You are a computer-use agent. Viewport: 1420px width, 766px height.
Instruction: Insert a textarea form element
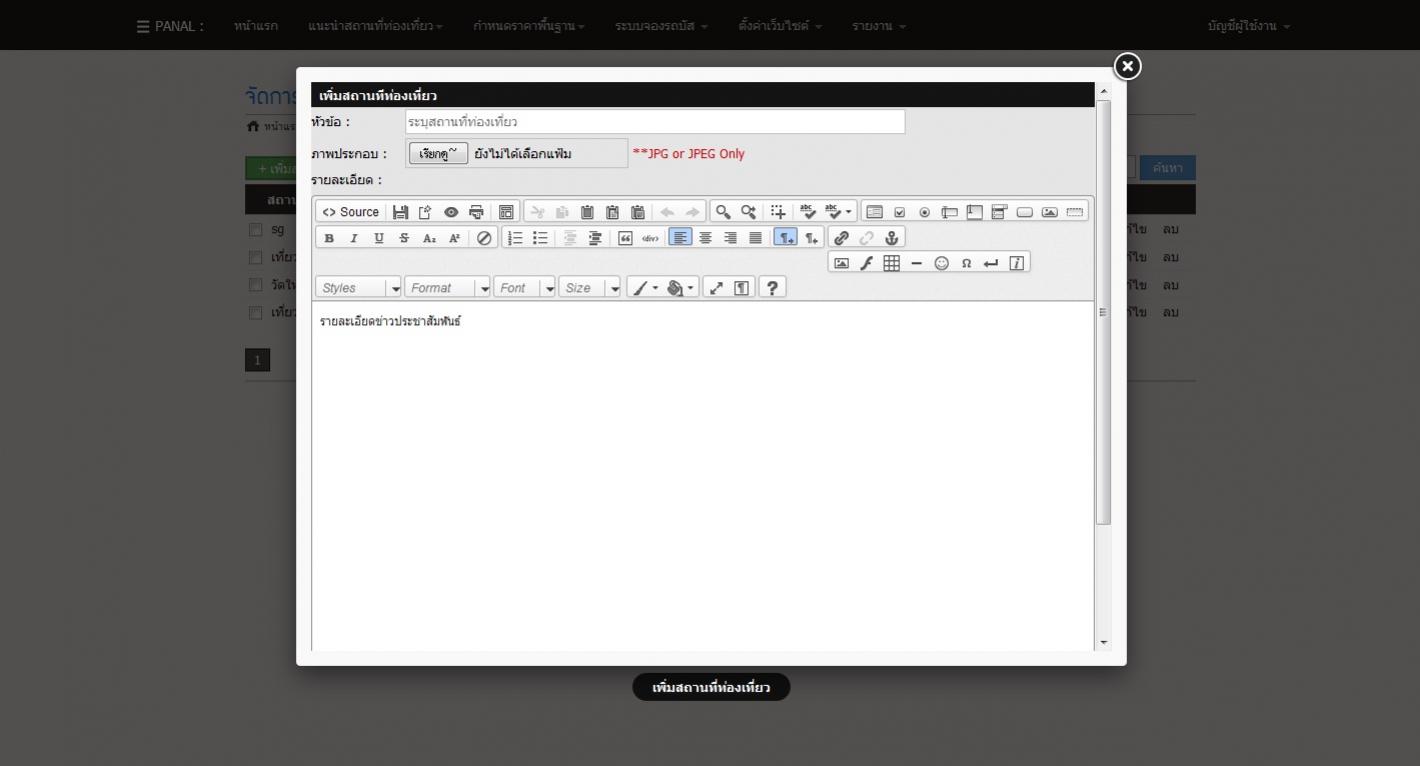click(975, 212)
